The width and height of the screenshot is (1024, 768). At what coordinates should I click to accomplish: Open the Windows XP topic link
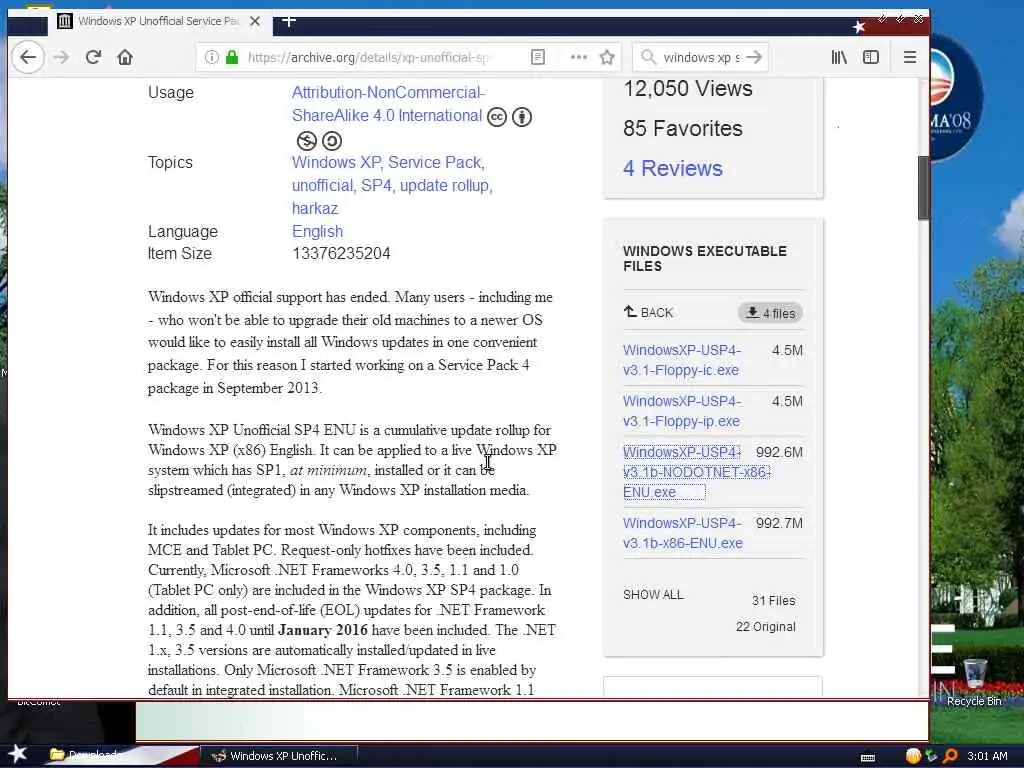(337, 162)
